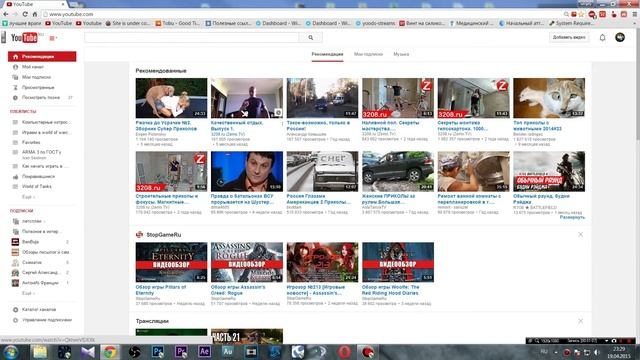This screenshot has width=640, height=360.
Task: Open the Chrome hamburger menu
Action: 635,14
